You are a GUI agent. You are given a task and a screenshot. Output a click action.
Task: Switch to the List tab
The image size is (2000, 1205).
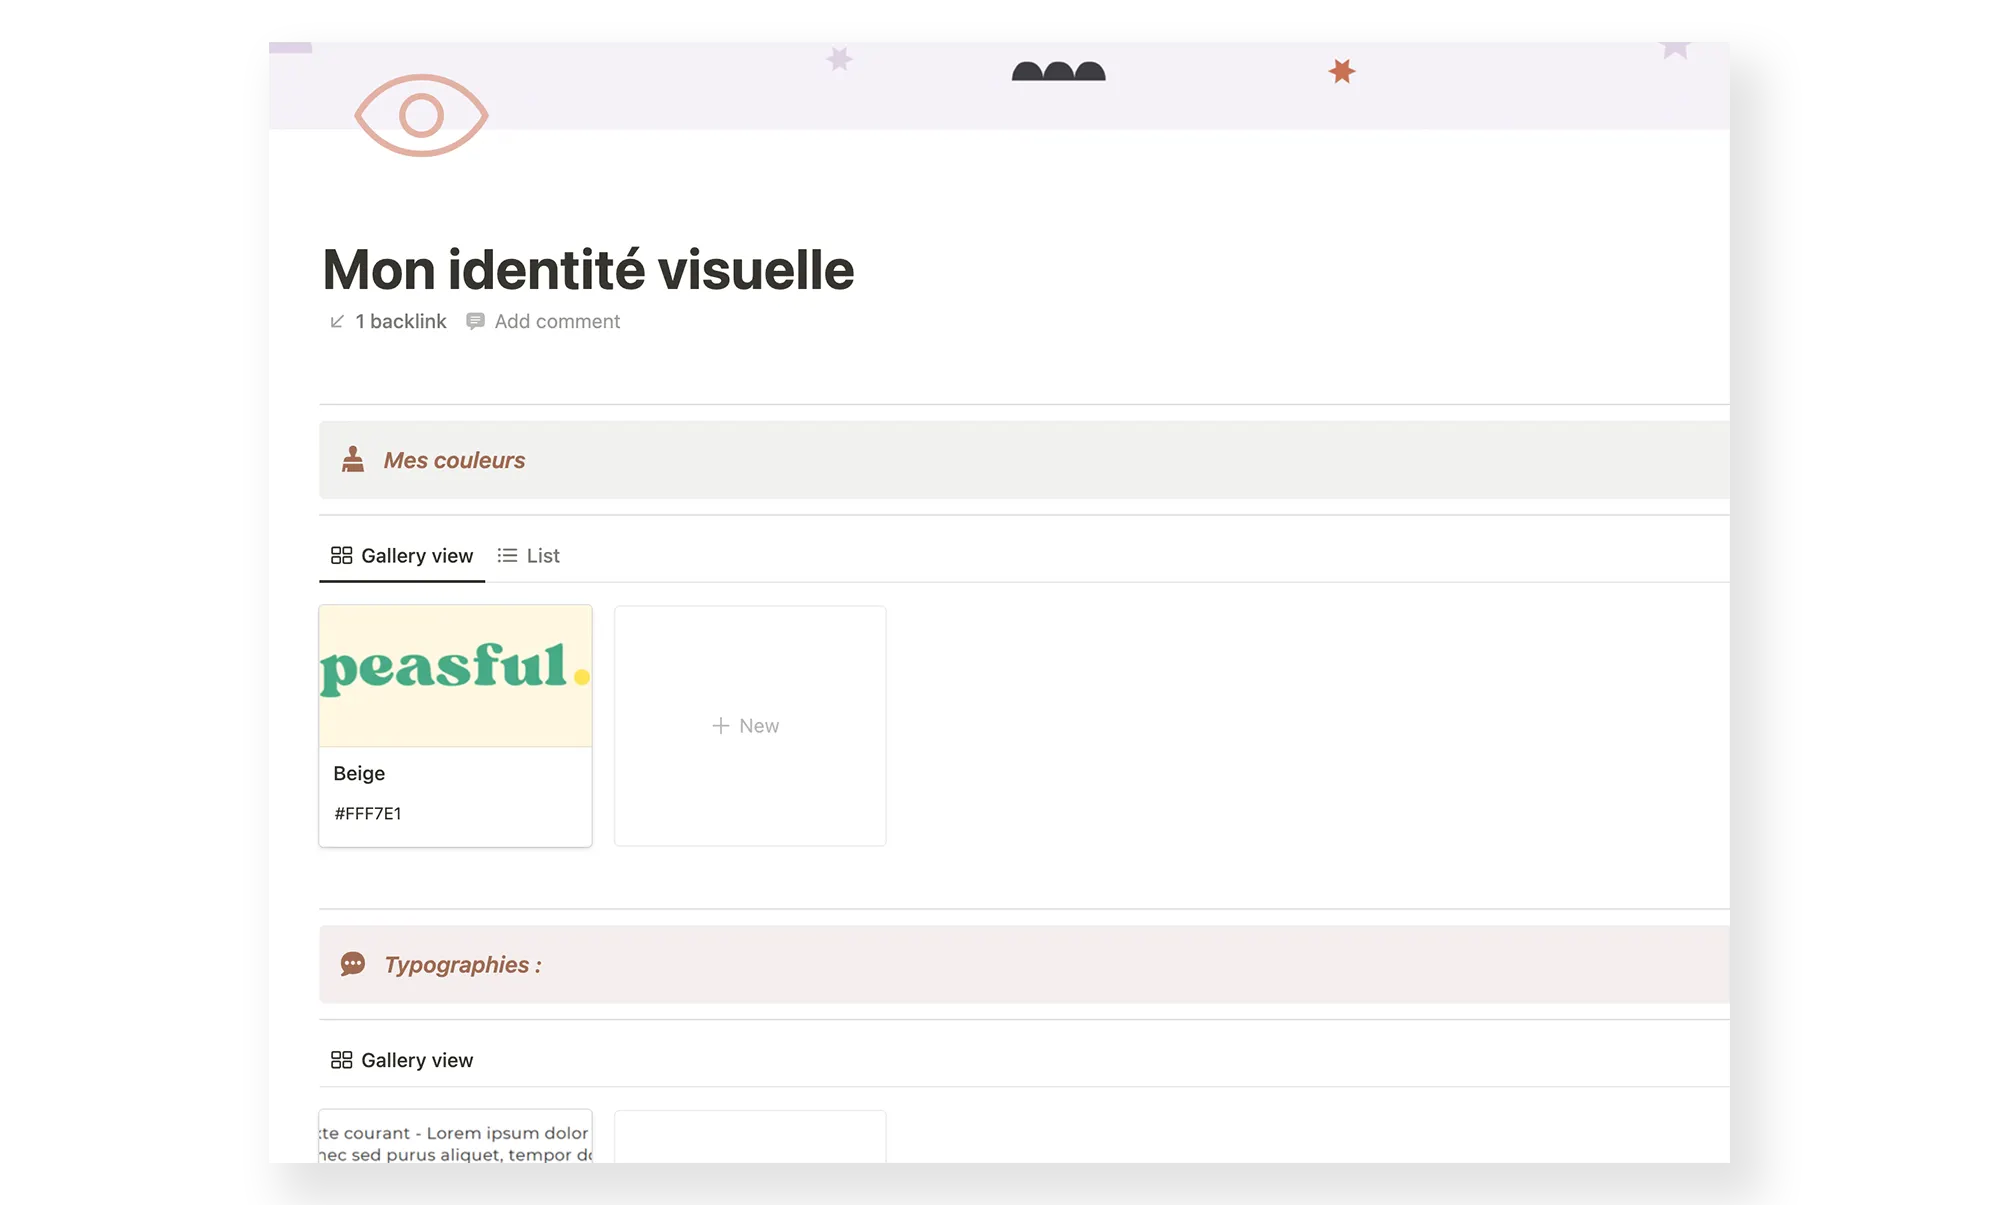click(x=542, y=555)
